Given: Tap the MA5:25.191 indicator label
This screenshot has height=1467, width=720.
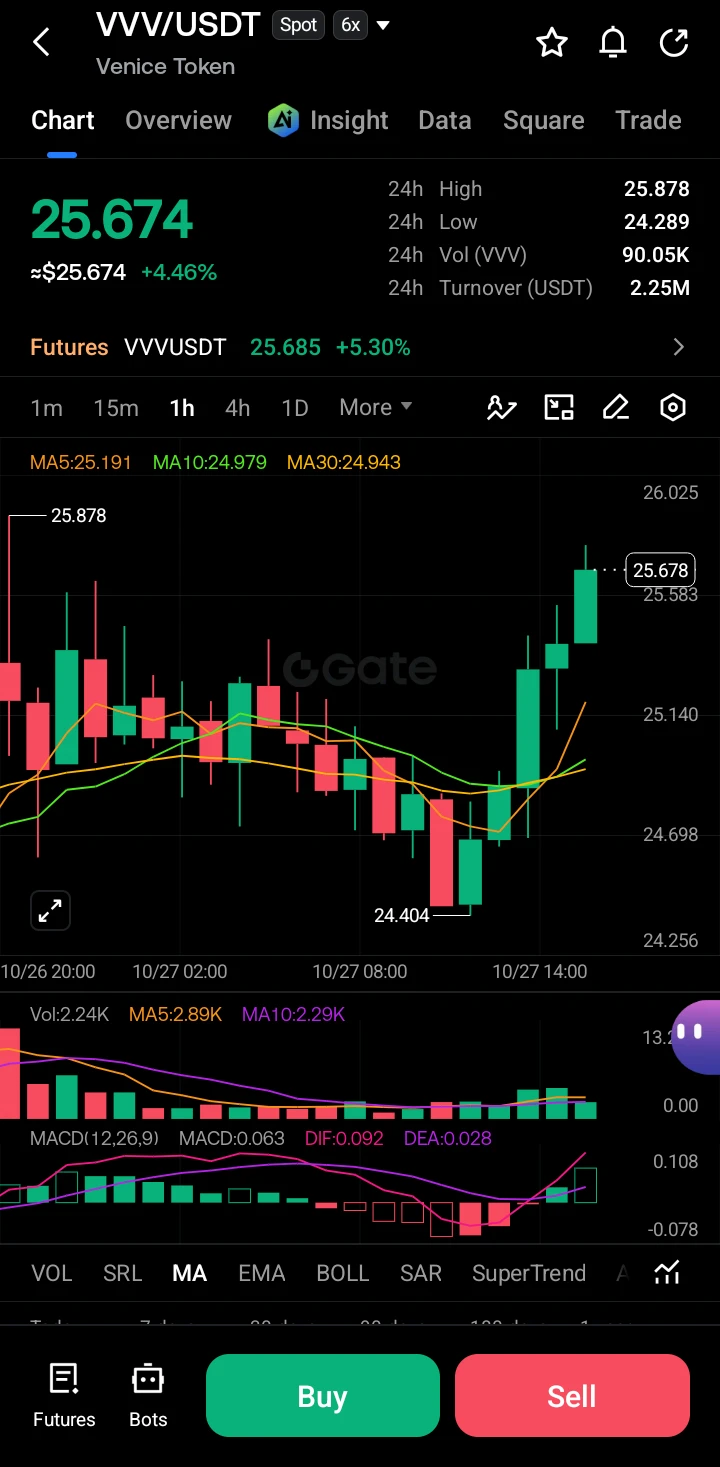Looking at the screenshot, I should 81,462.
